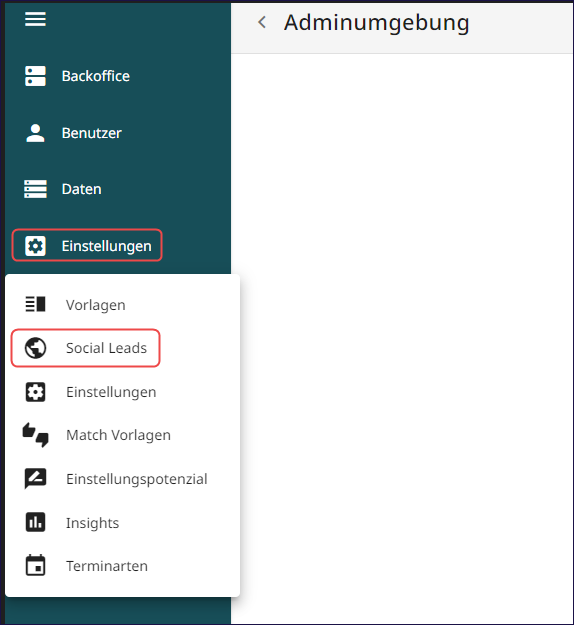
Task: Click the Social Leads globe icon
Action: [35, 348]
